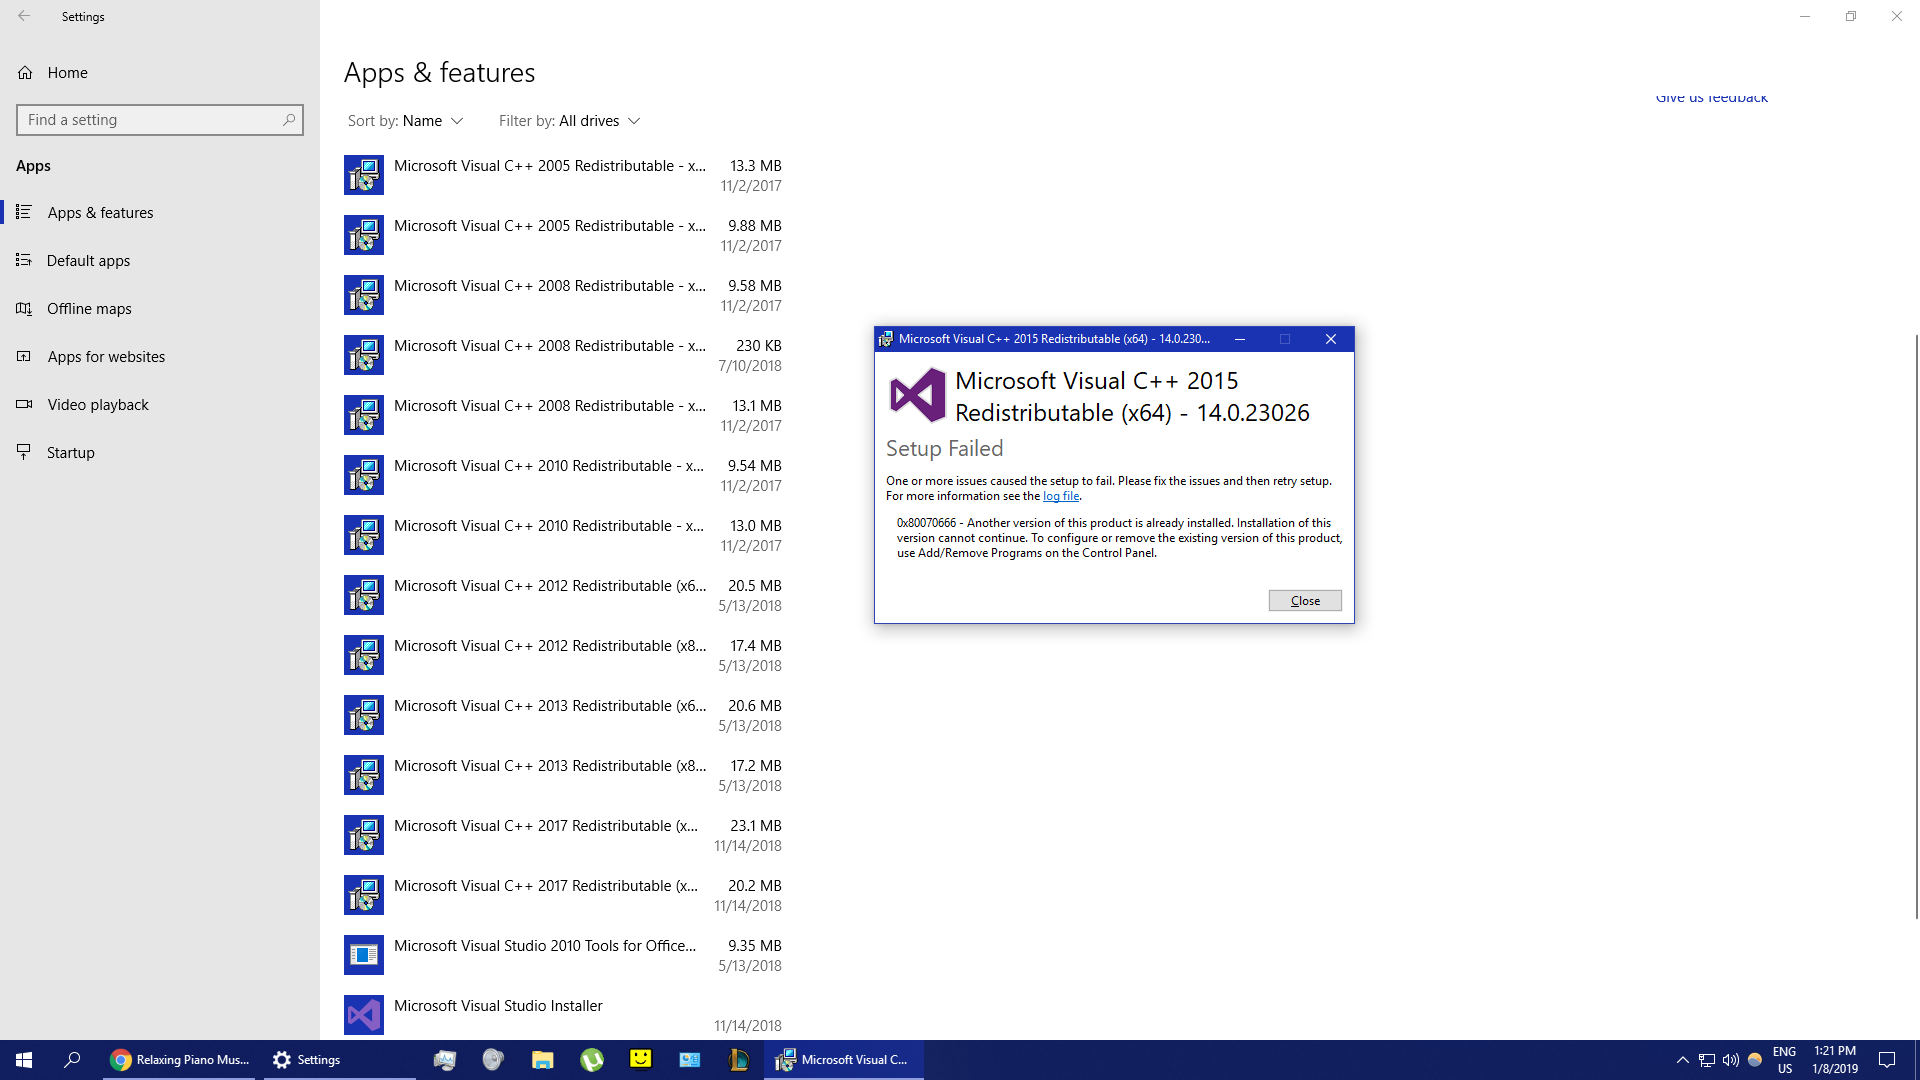Open the Action Center notifications icon
The image size is (1920, 1080).
click(x=1887, y=1060)
